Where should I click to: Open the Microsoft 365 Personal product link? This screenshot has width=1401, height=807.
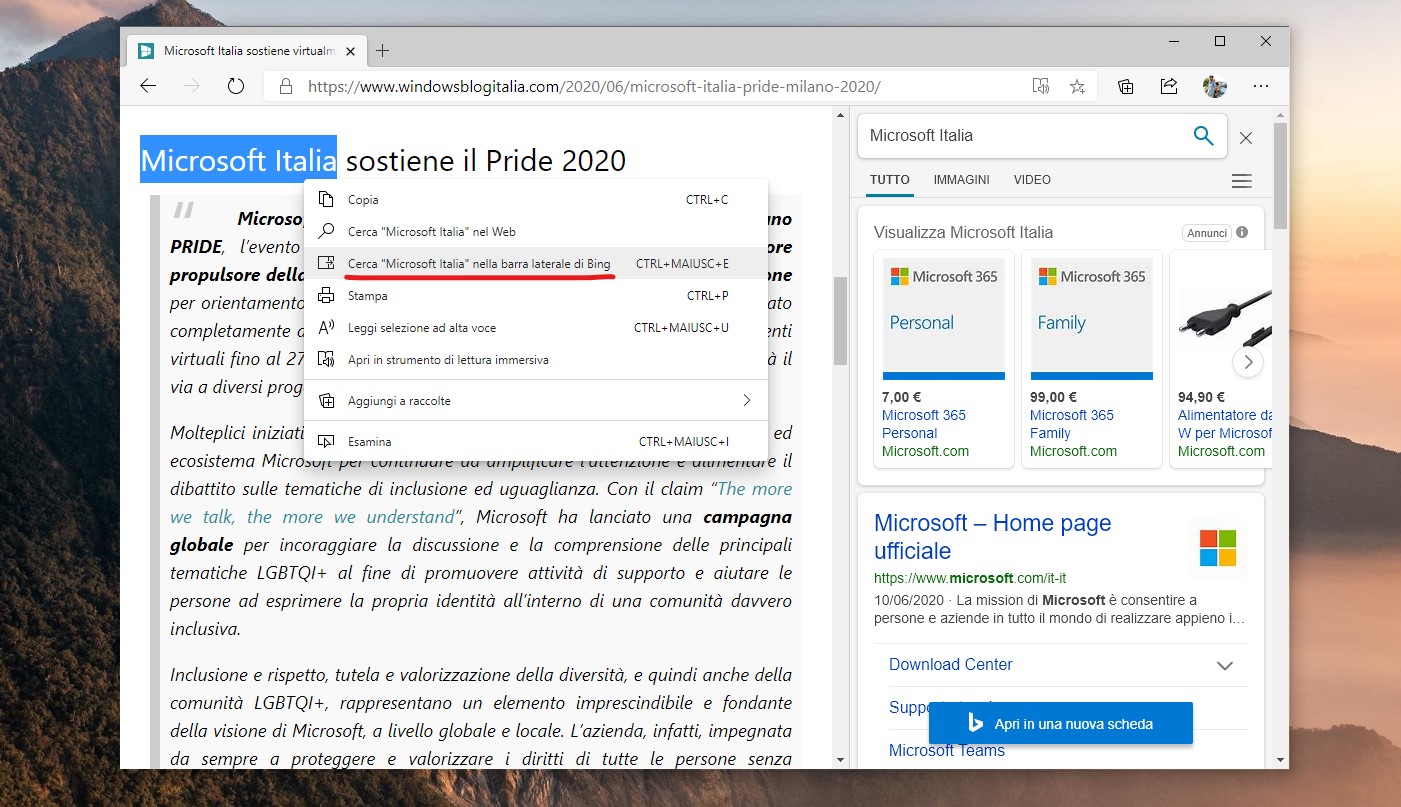pyautogui.click(x=923, y=424)
